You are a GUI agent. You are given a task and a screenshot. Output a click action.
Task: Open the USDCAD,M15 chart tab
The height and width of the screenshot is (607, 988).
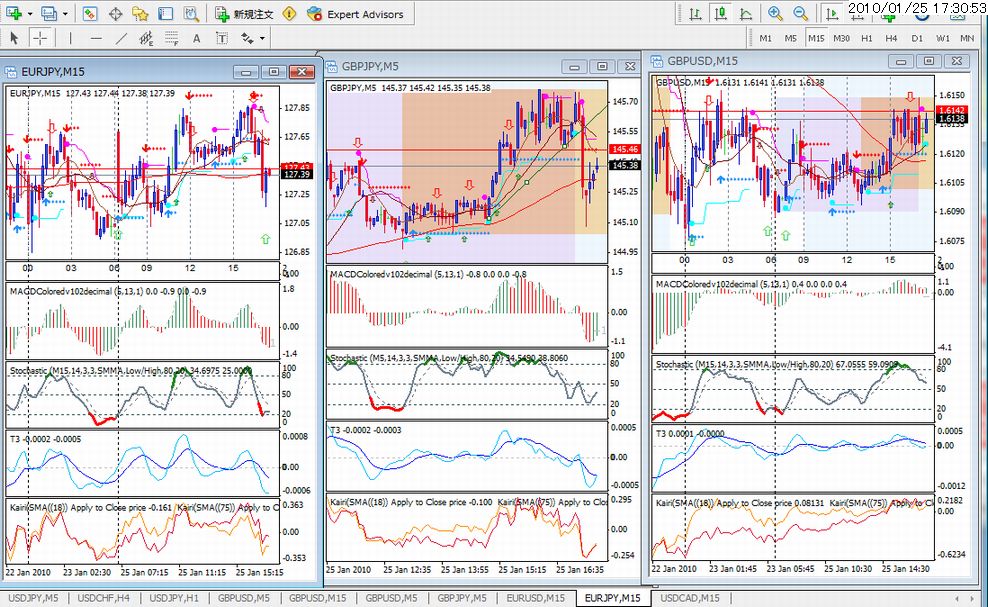688,598
